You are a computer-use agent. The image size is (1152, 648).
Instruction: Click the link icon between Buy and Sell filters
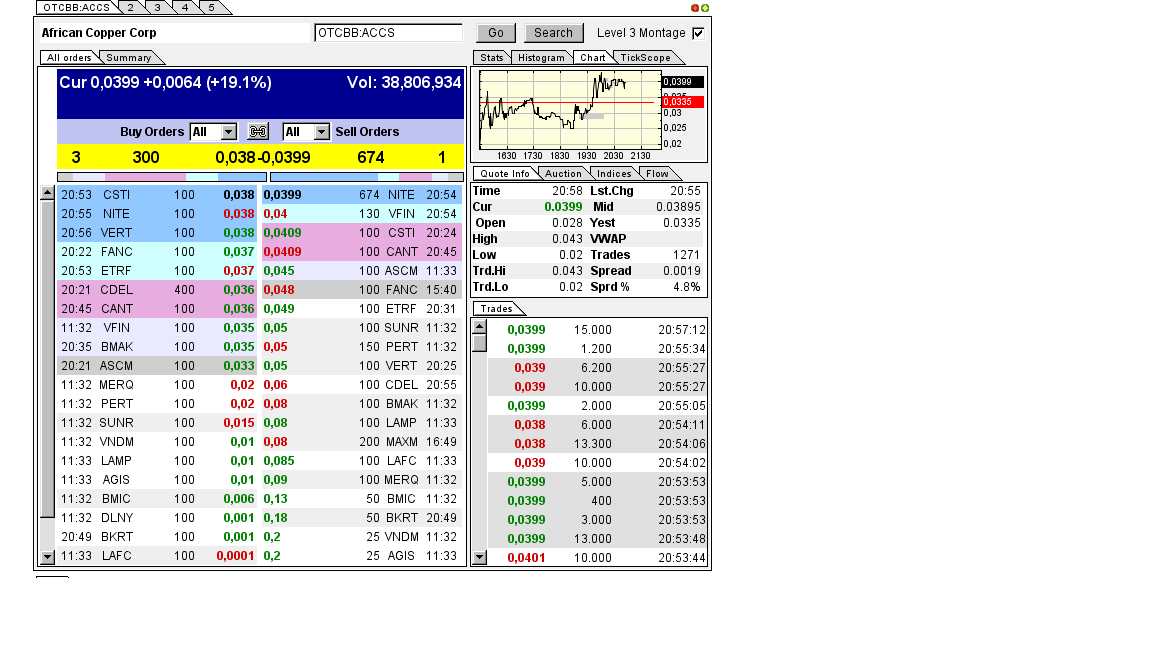coord(258,132)
